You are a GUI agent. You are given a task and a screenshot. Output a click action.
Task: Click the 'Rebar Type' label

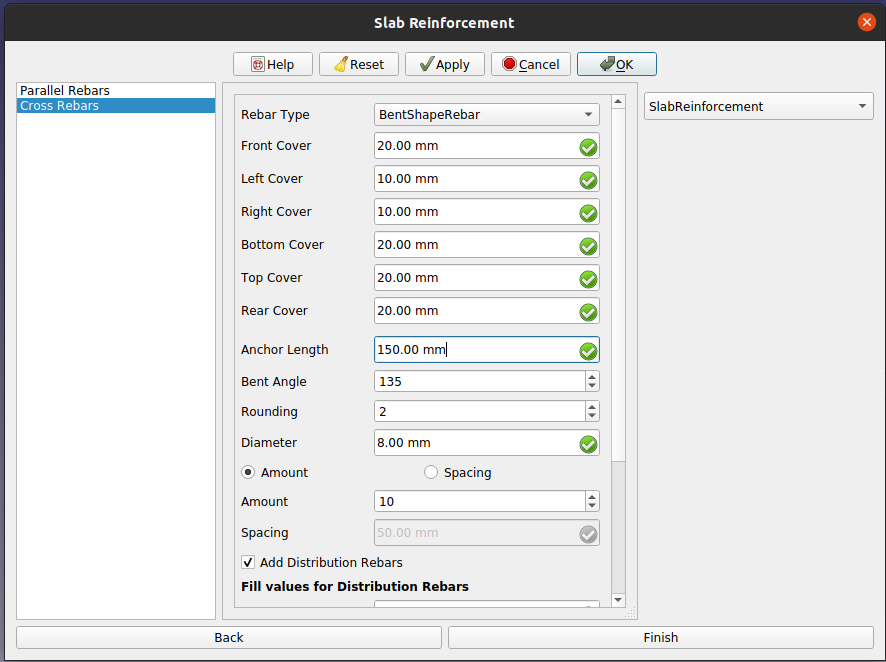pos(275,115)
